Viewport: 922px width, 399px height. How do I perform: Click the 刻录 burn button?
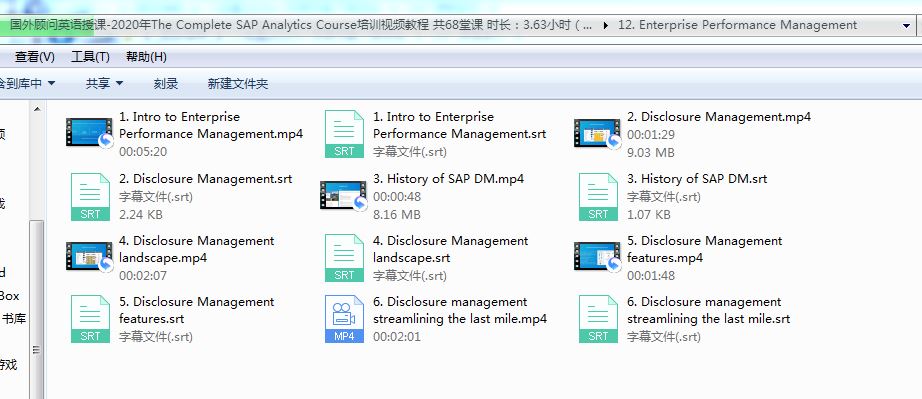(x=166, y=83)
